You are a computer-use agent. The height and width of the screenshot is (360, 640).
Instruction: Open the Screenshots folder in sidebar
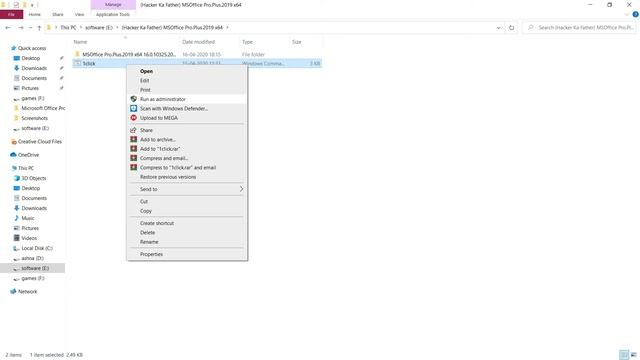click(x=35, y=118)
